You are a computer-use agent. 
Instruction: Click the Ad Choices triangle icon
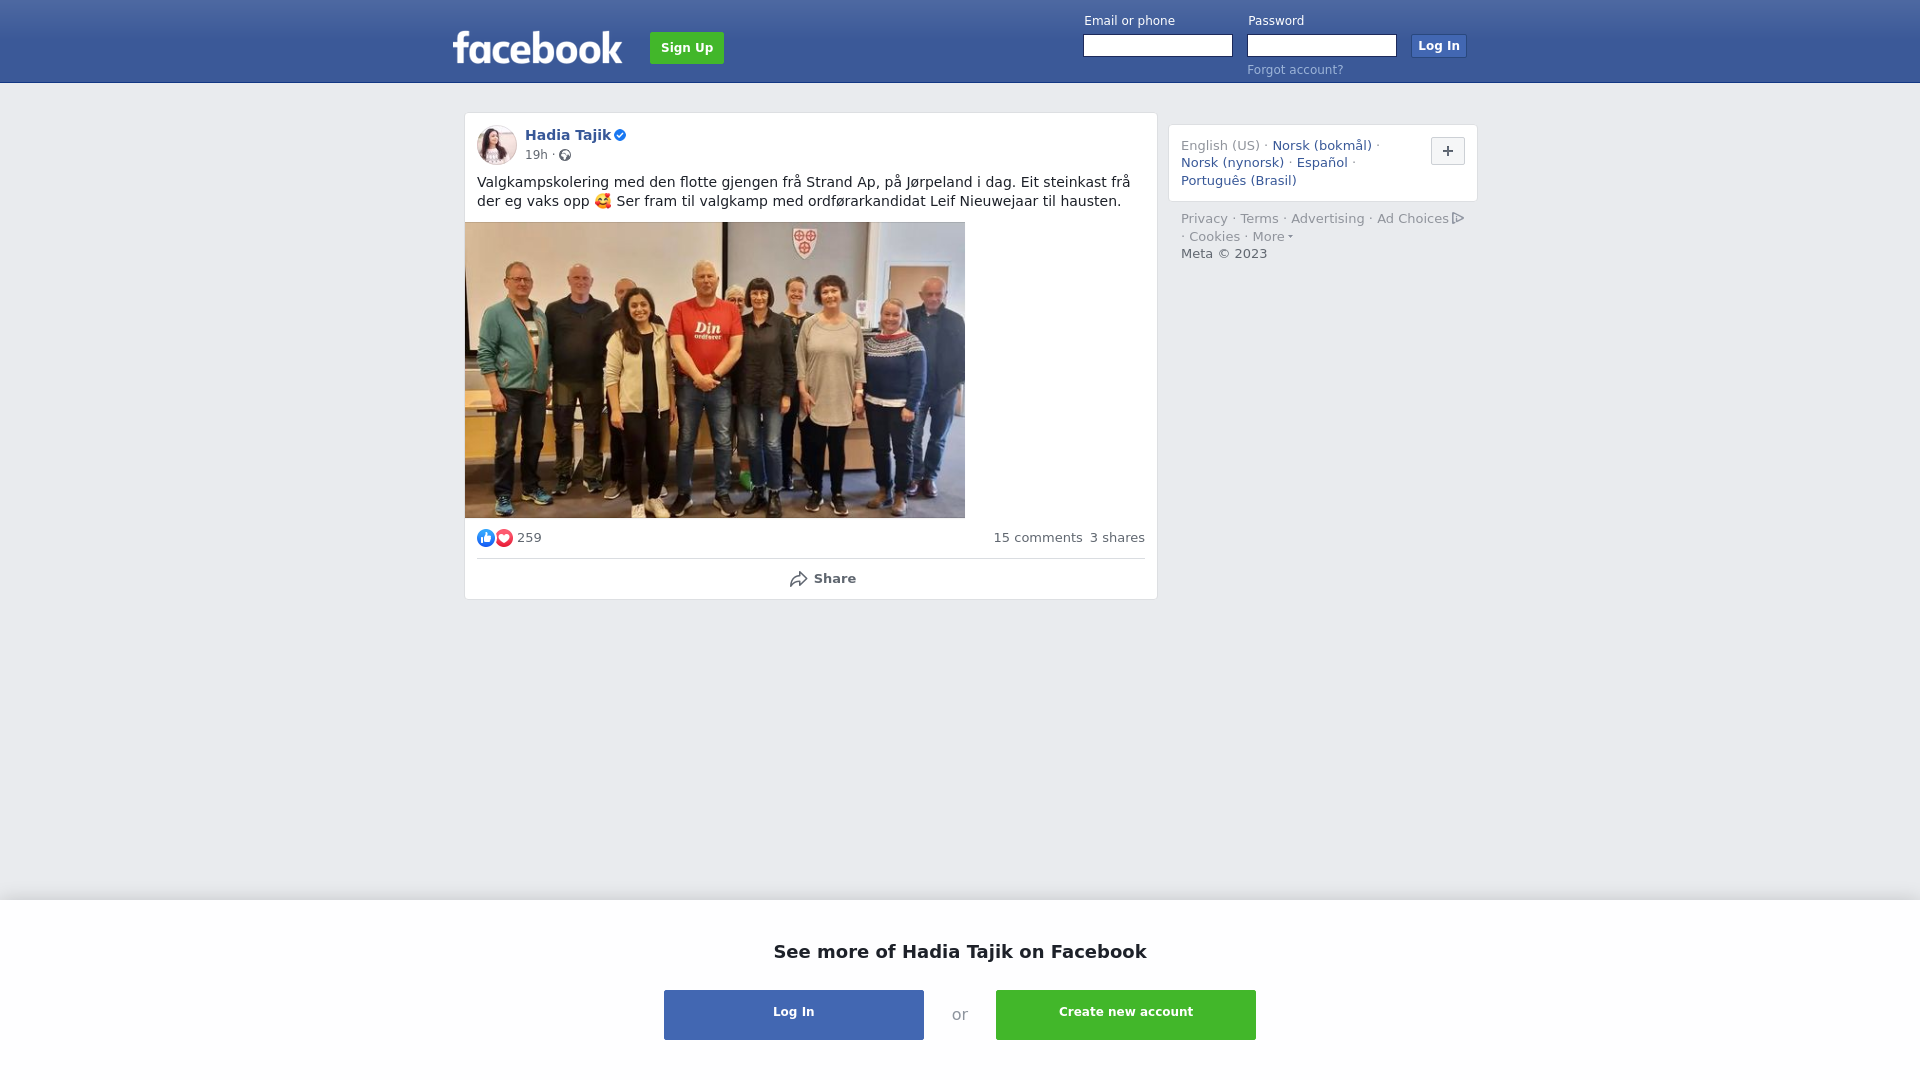point(1458,218)
